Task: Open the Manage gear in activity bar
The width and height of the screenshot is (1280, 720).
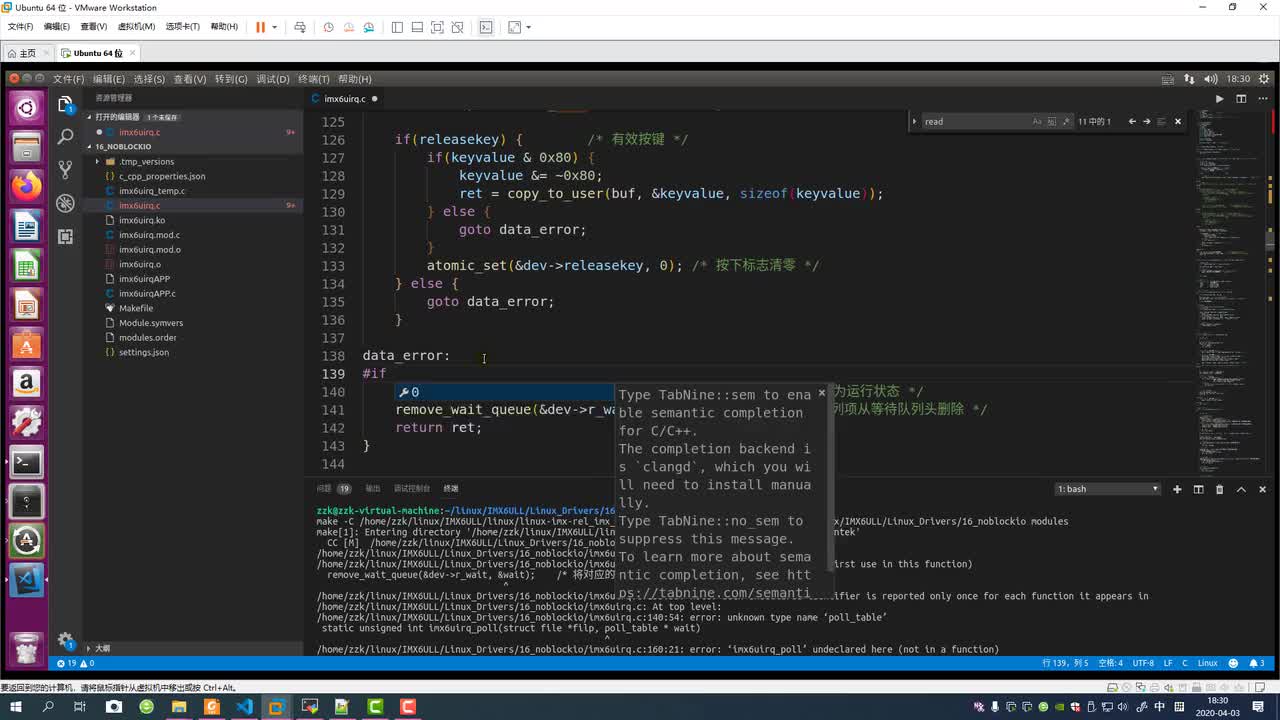Action: point(66,640)
